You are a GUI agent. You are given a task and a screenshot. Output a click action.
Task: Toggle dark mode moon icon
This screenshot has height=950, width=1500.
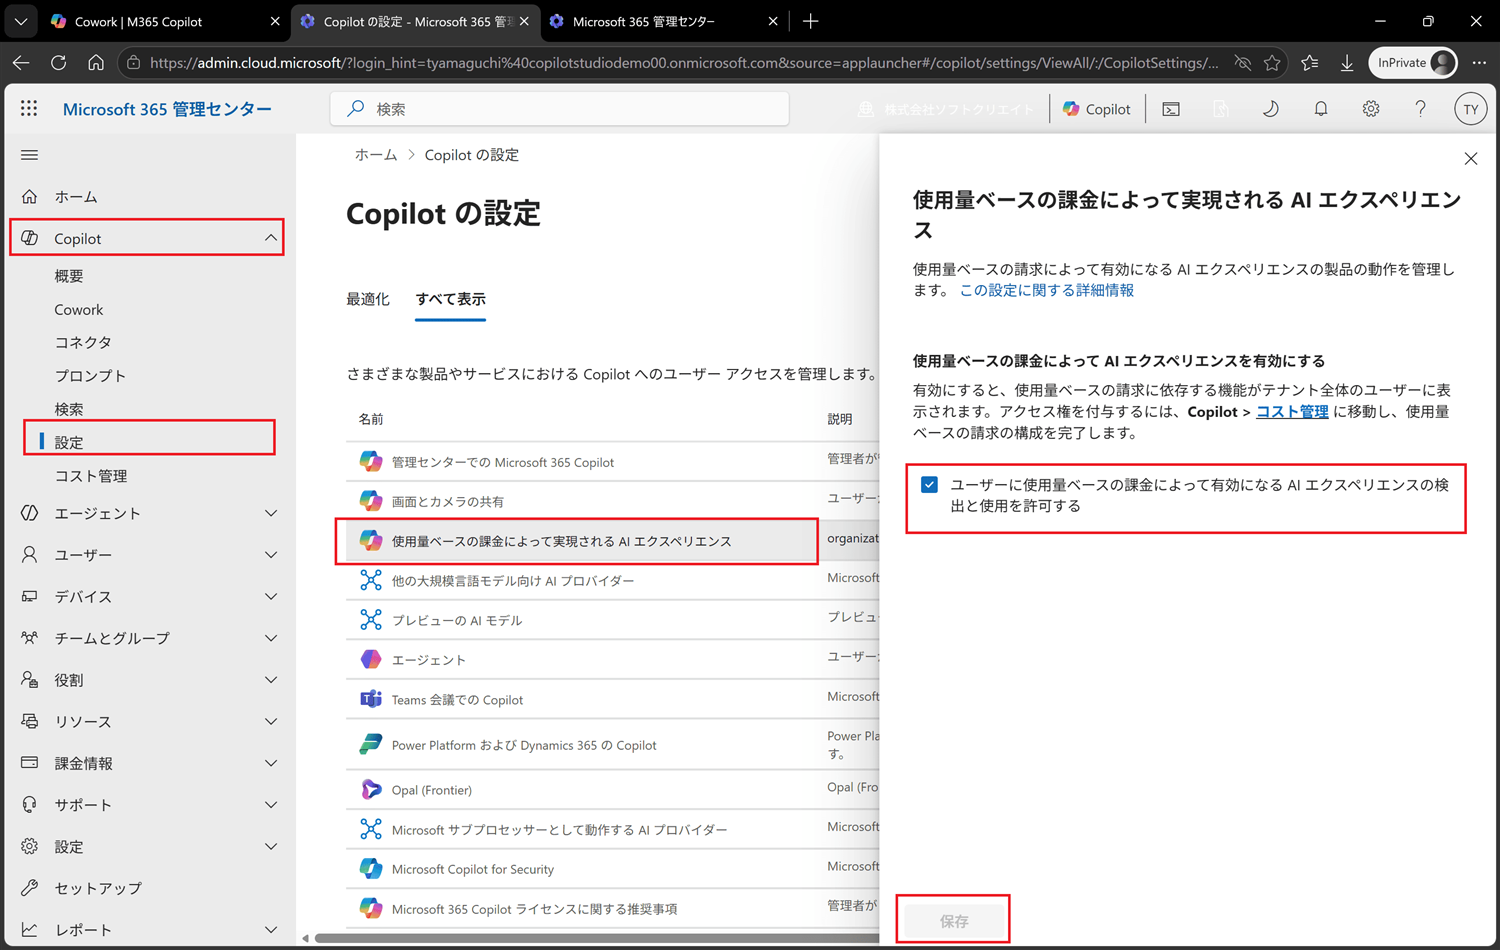(x=1270, y=109)
